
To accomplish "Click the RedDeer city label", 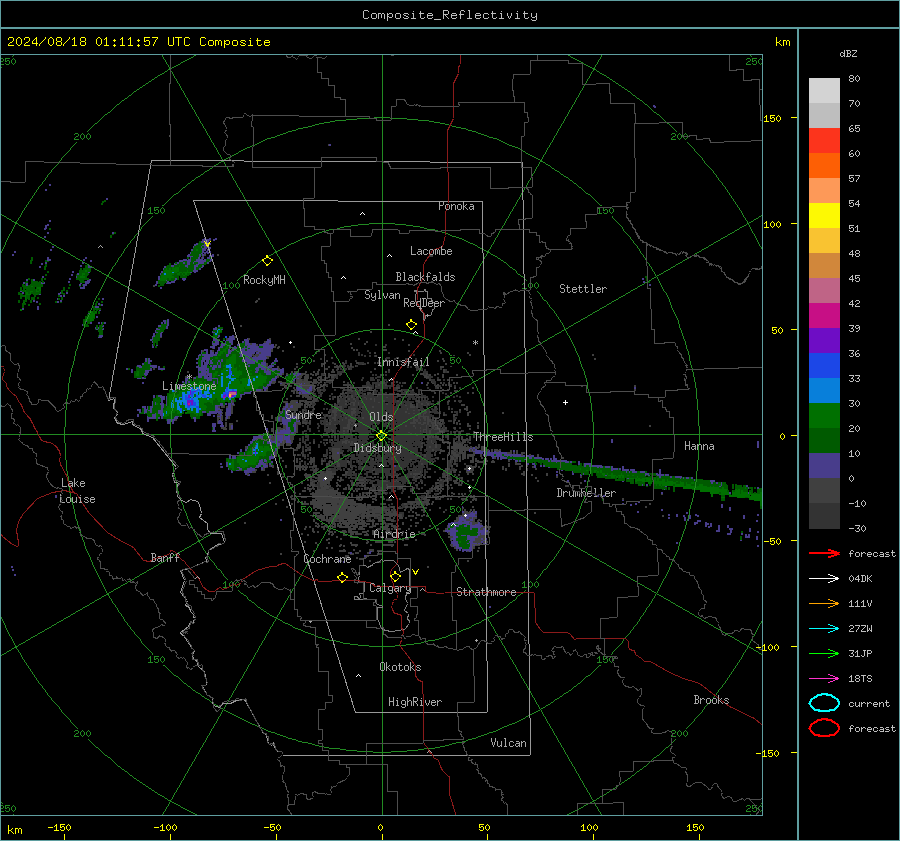I will [424, 303].
